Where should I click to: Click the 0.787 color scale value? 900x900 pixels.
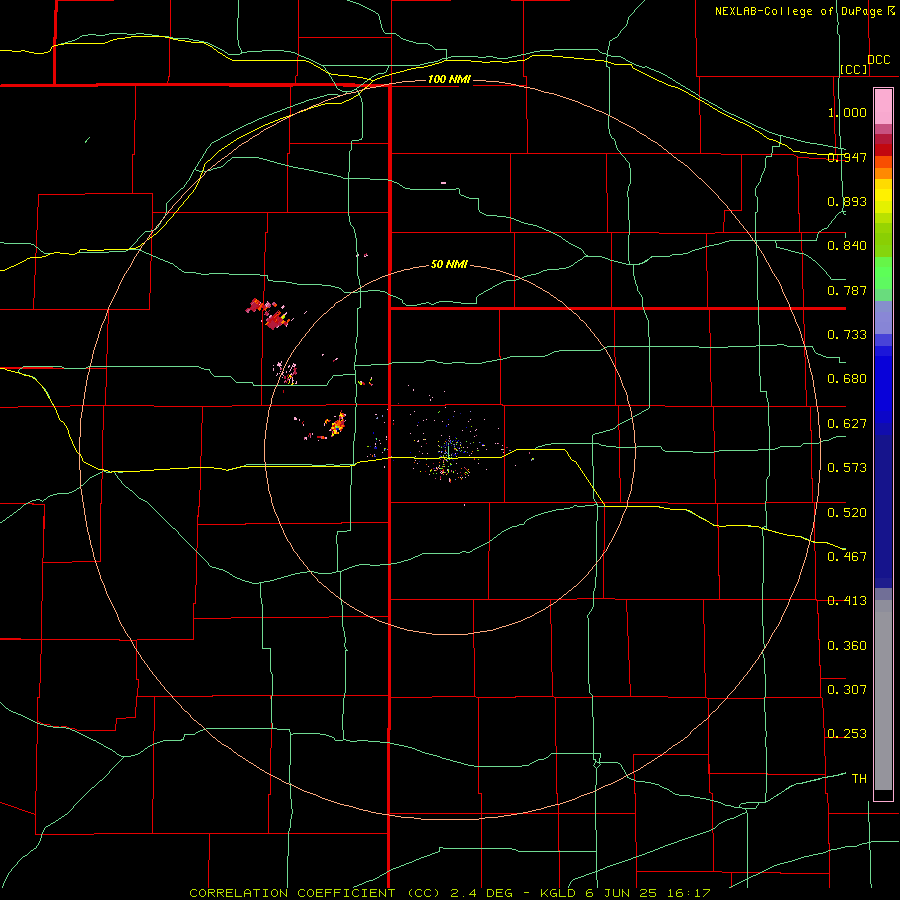coord(847,290)
